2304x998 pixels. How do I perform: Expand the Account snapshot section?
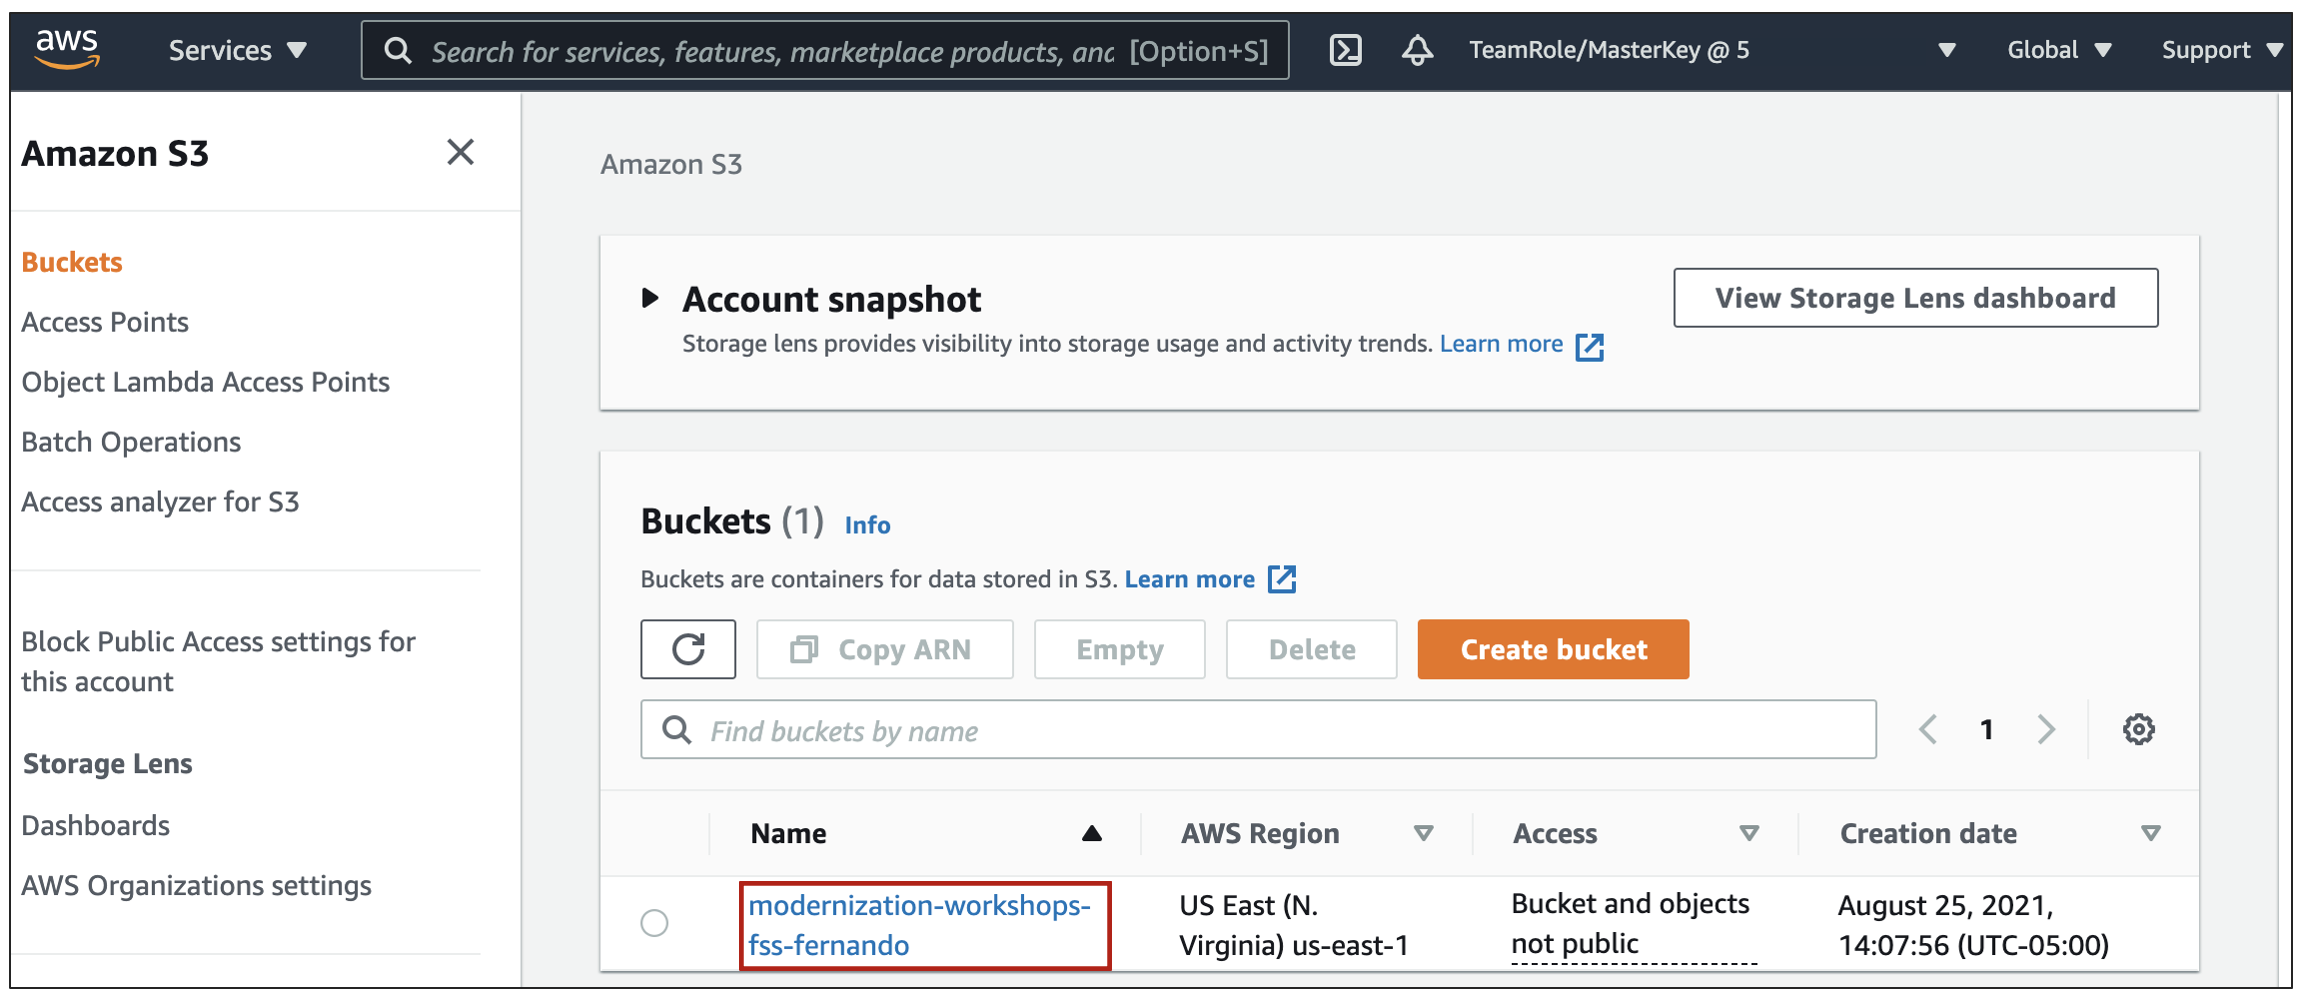click(x=650, y=297)
